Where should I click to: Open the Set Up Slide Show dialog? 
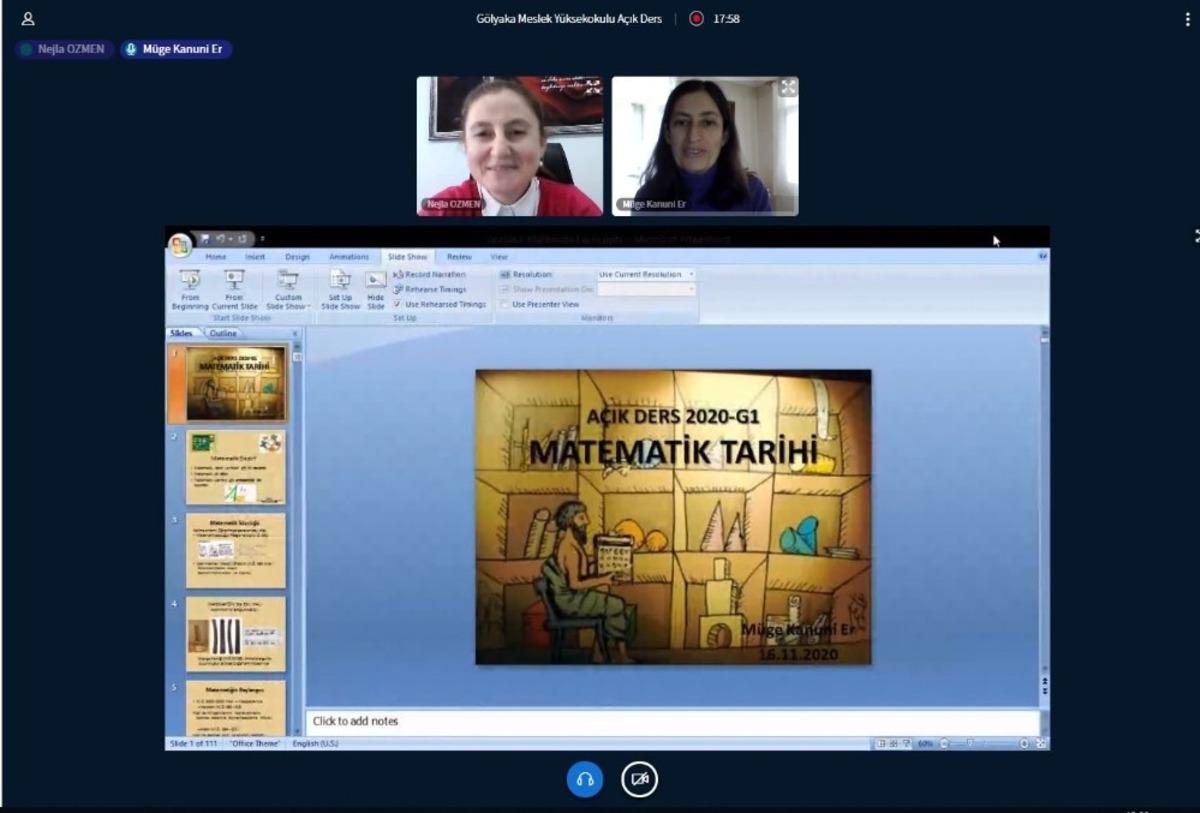[x=339, y=288]
